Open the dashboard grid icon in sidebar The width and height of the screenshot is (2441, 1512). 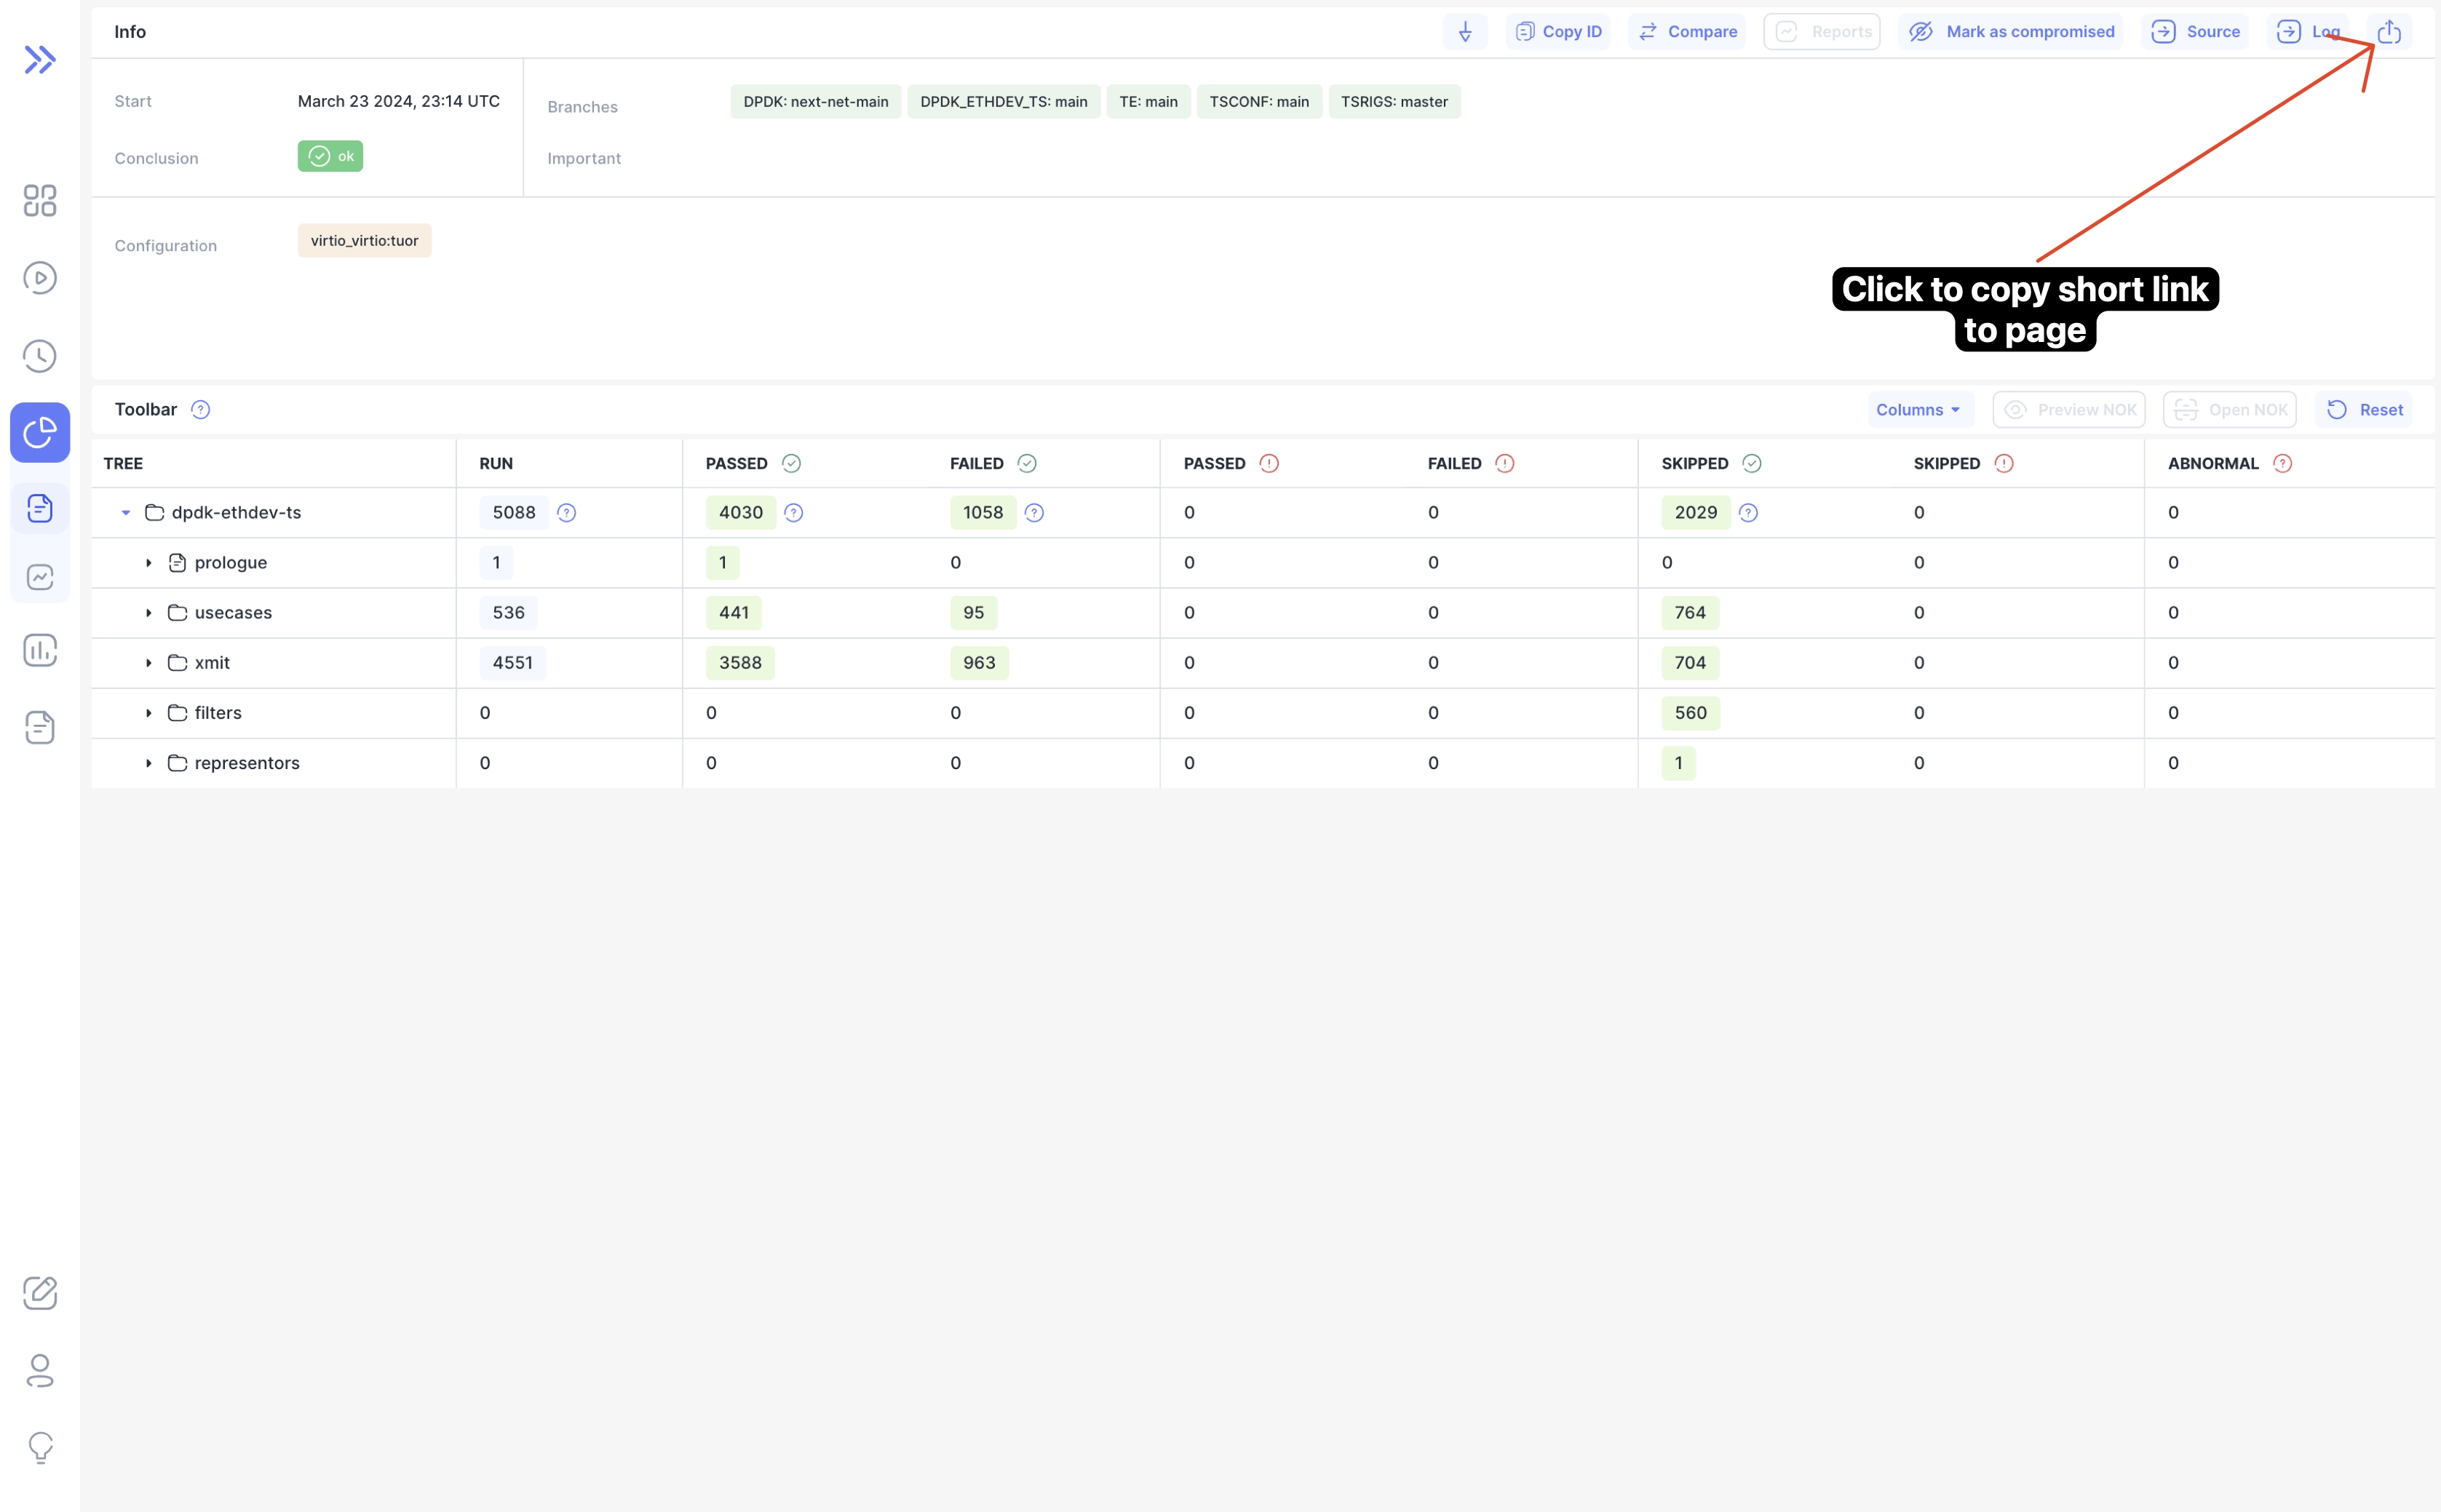click(40, 201)
